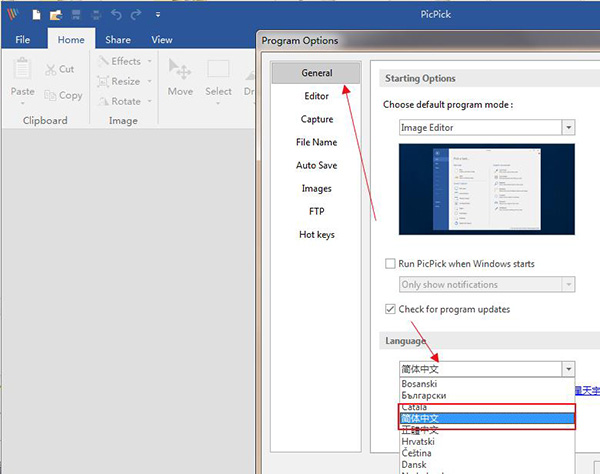This screenshot has width=600, height=474.
Task: Click the grayed Save icon in title bar
Action: point(76,15)
